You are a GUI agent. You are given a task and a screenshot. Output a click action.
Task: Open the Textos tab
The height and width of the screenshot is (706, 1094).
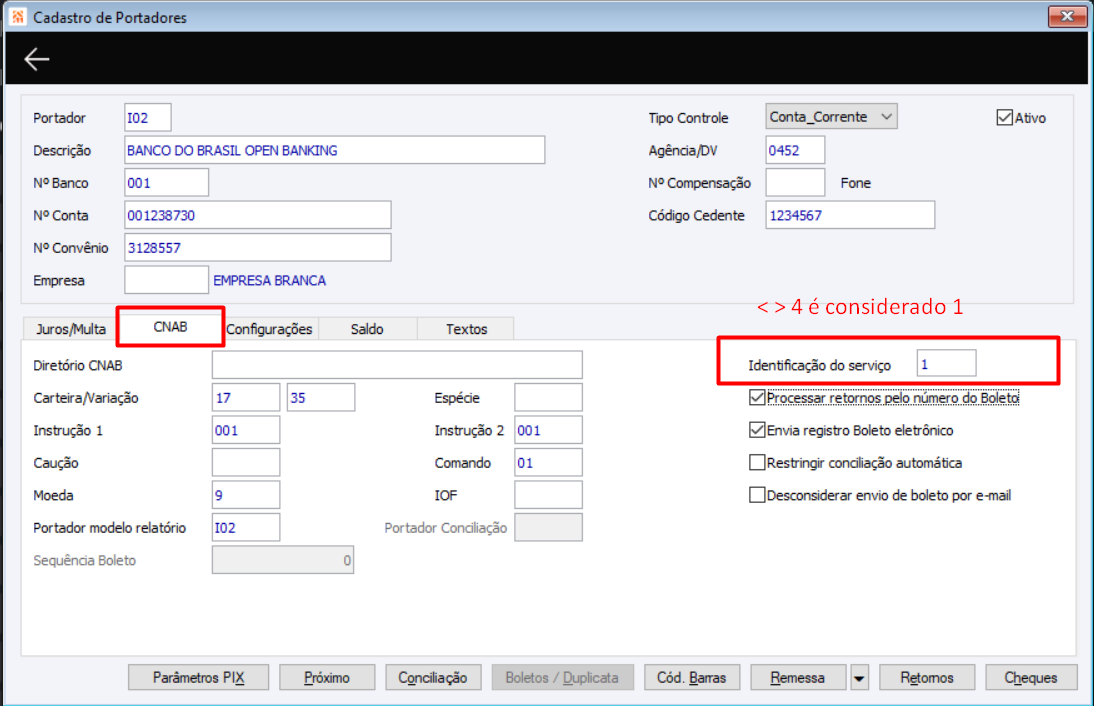click(x=466, y=329)
